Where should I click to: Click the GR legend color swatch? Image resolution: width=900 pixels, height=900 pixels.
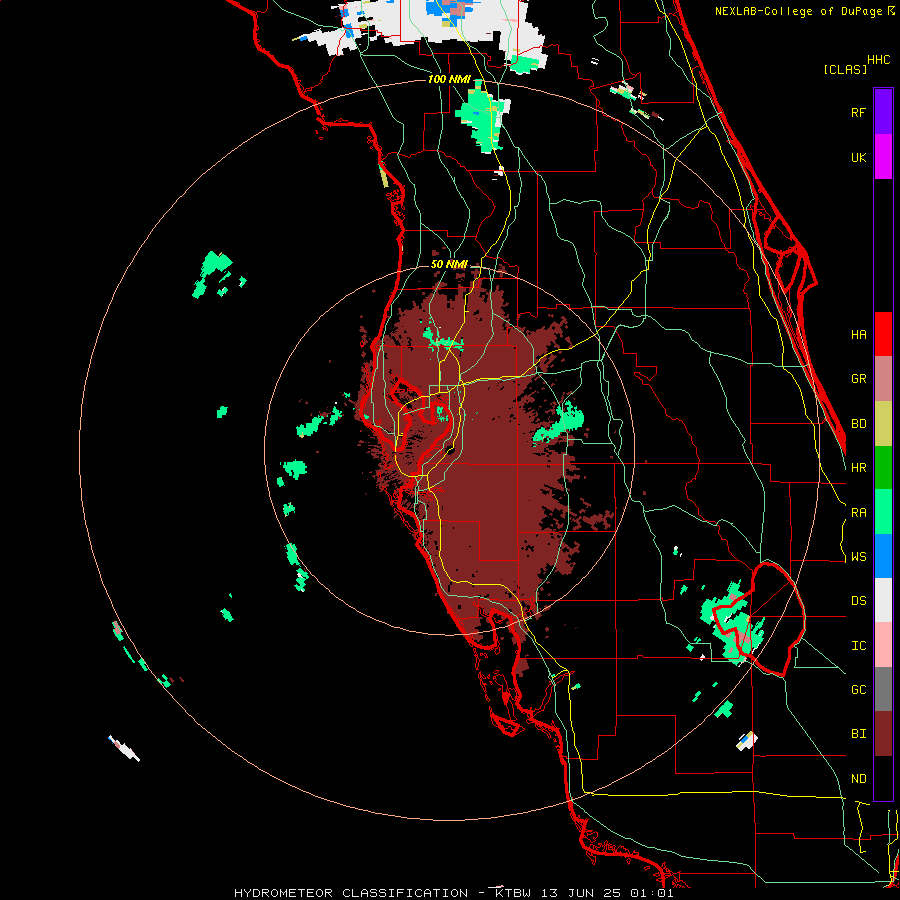883,379
